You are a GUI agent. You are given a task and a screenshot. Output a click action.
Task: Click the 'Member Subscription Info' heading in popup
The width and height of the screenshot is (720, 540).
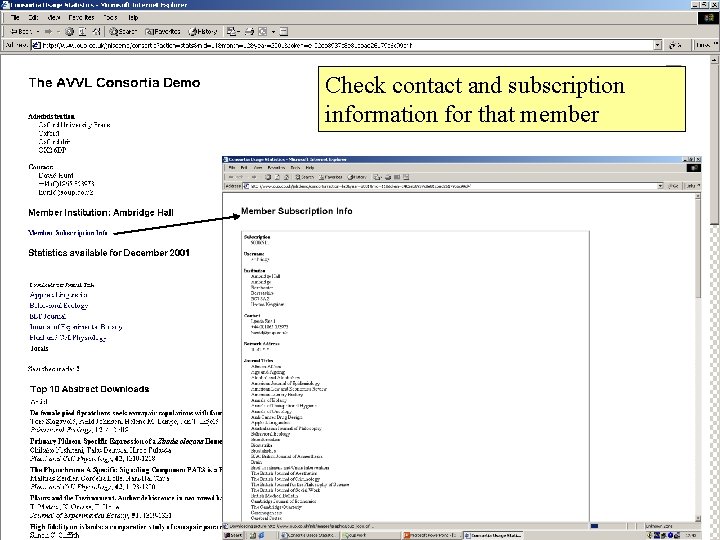click(x=297, y=211)
